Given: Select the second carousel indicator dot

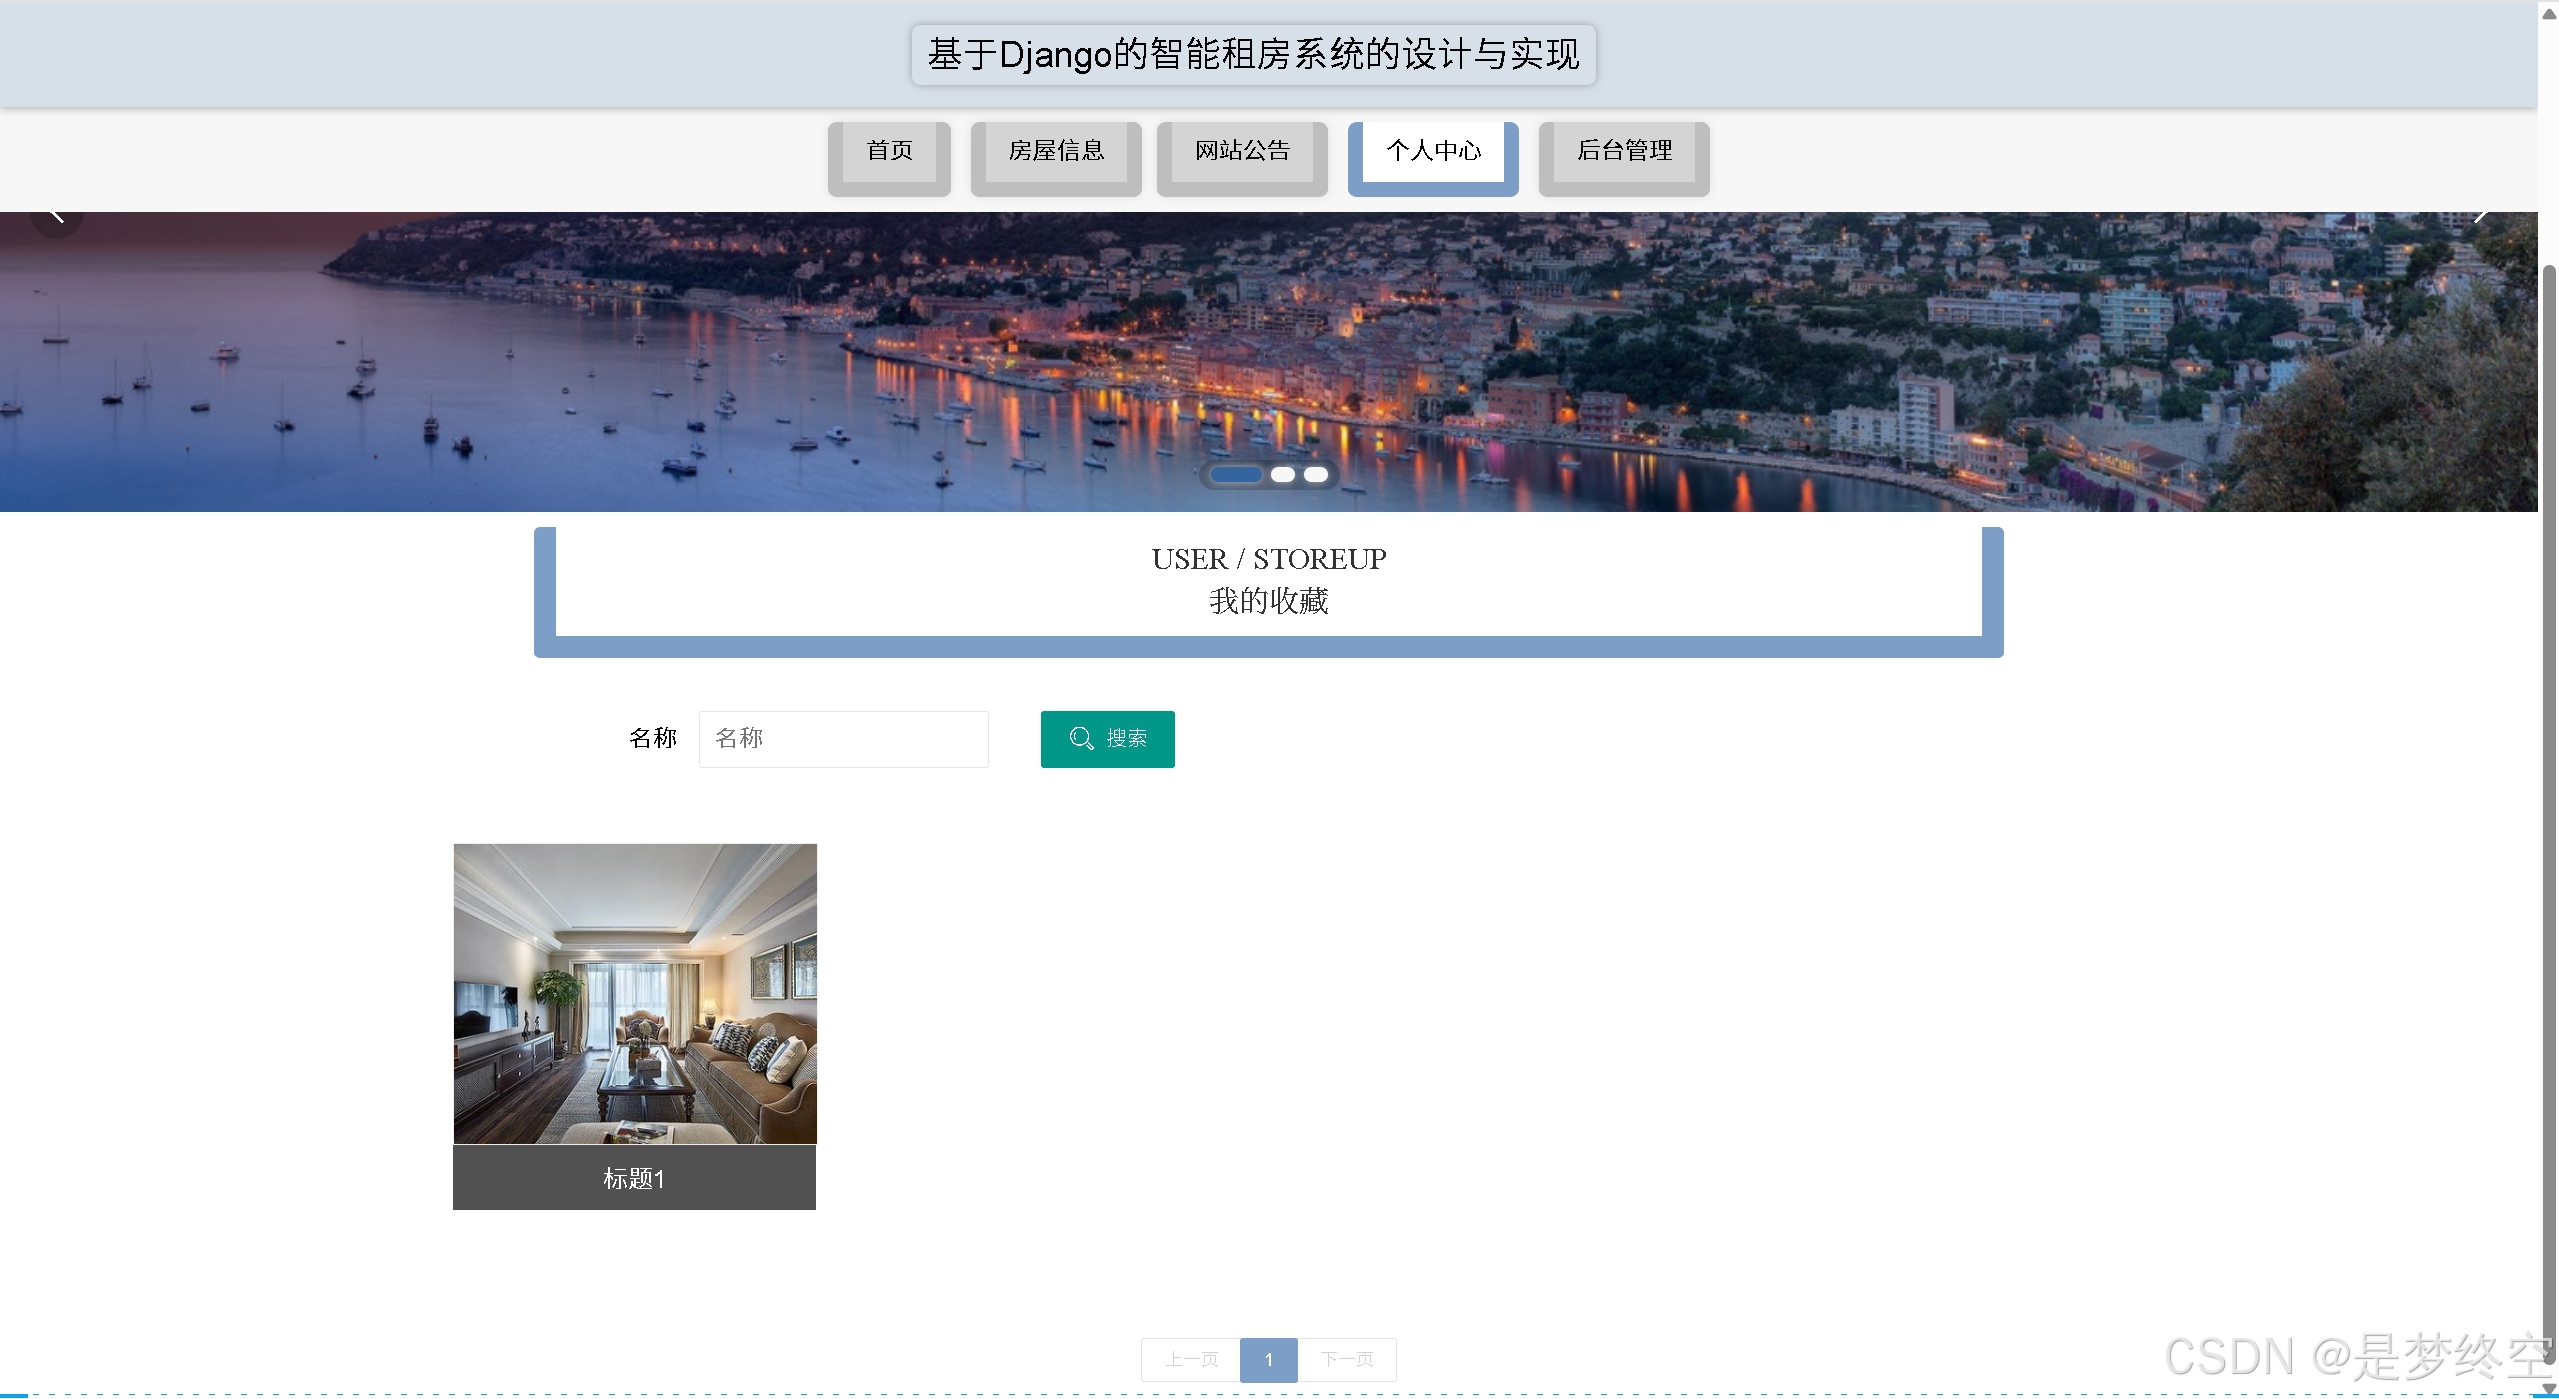Looking at the screenshot, I should pyautogui.click(x=1283, y=475).
